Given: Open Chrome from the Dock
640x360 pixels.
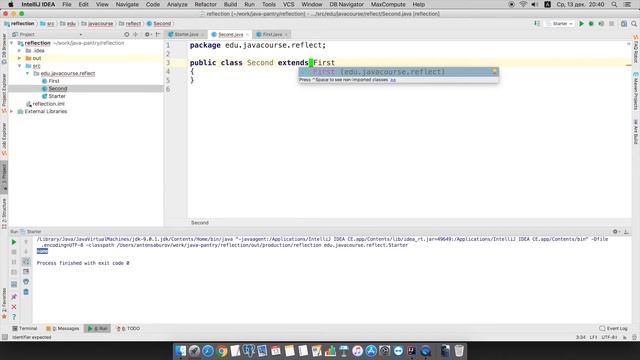Looking at the screenshot, I should click(222, 351).
